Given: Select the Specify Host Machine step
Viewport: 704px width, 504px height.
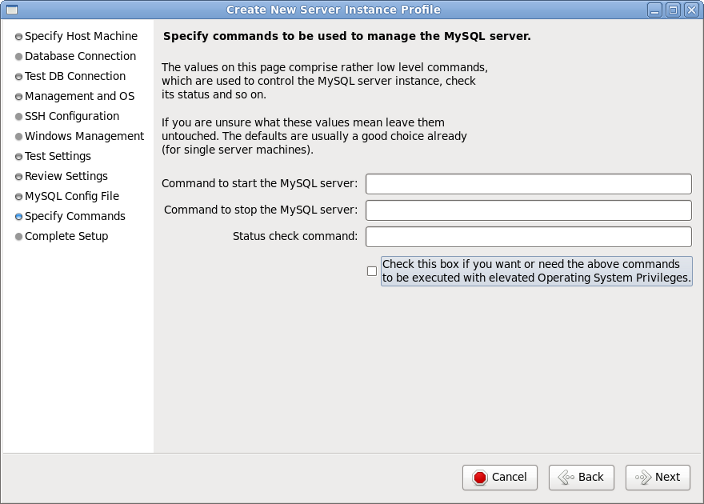Looking at the screenshot, I should [x=81, y=36].
